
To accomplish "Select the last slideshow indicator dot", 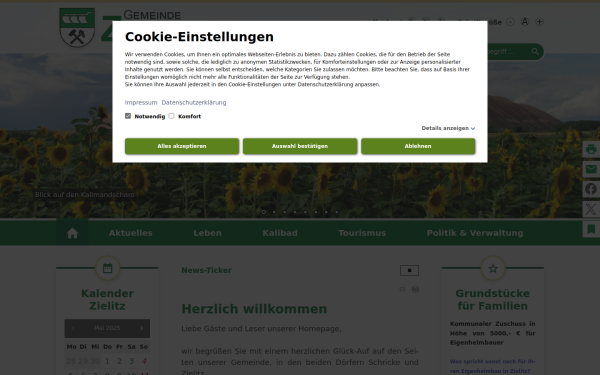I will click(337, 212).
